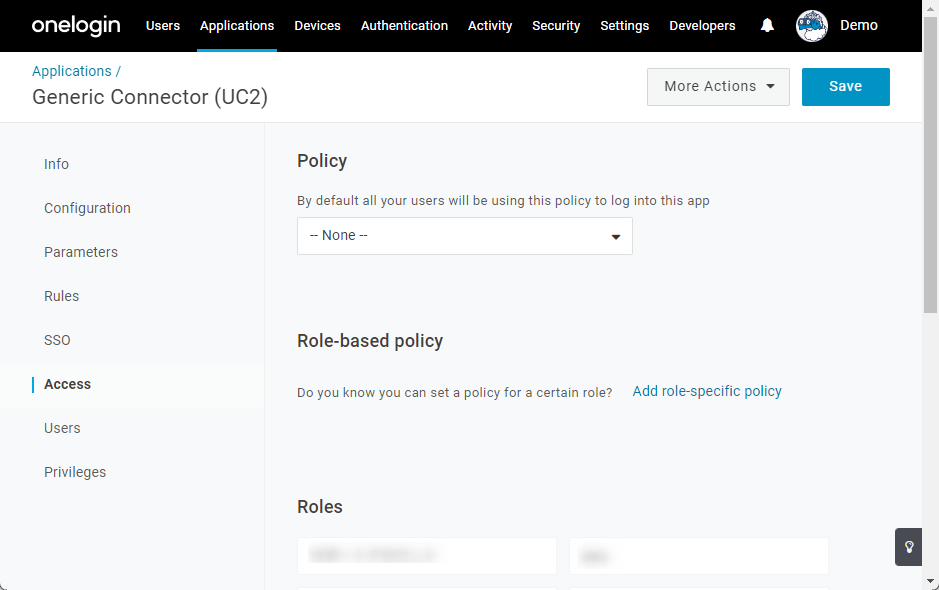Select the Access sidebar tab
939x590 pixels.
tap(68, 384)
